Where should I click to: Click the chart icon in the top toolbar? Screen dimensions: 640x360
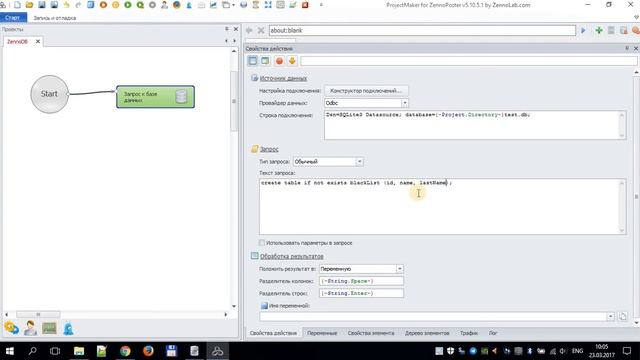click(x=213, y=5)
